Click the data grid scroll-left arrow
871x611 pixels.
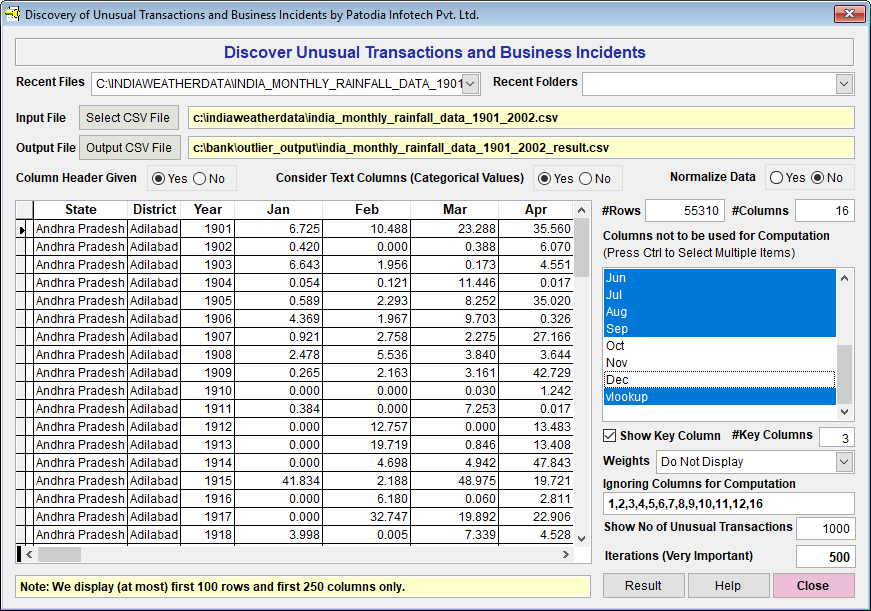click(29, 554)
